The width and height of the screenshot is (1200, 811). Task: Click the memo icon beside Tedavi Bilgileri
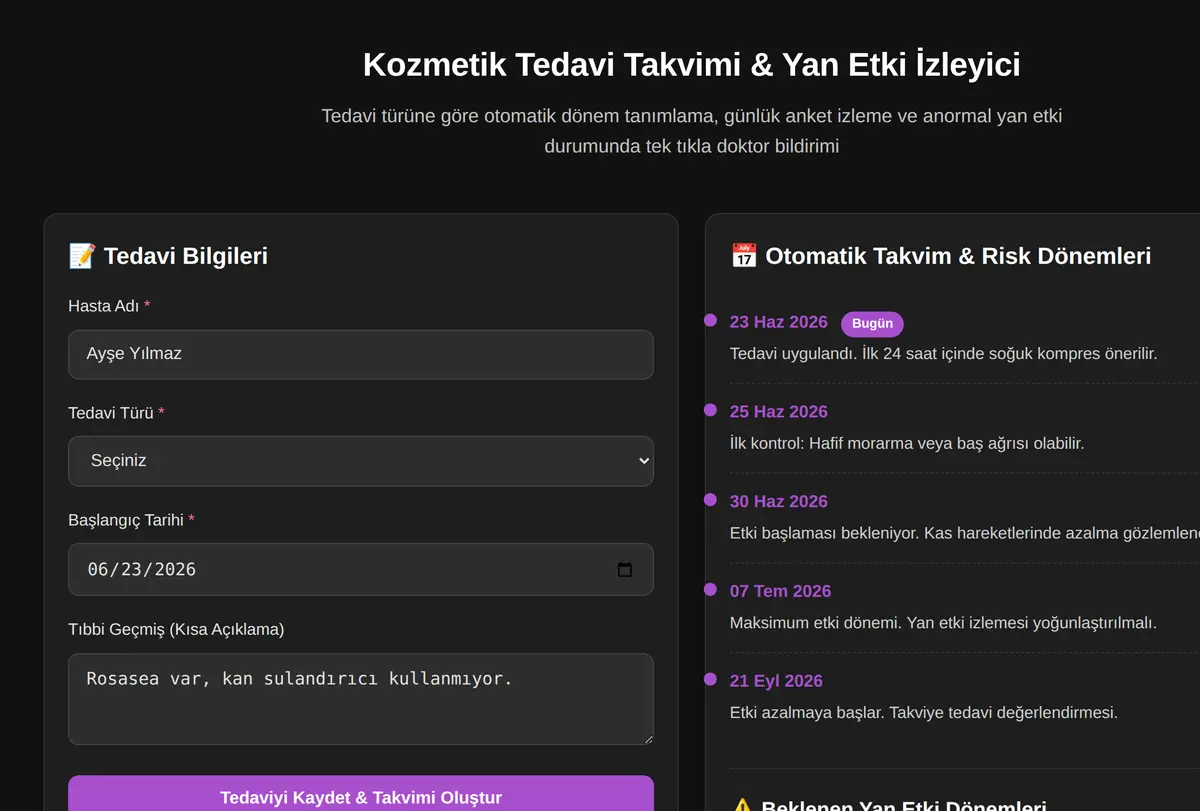tap(81, 256)
